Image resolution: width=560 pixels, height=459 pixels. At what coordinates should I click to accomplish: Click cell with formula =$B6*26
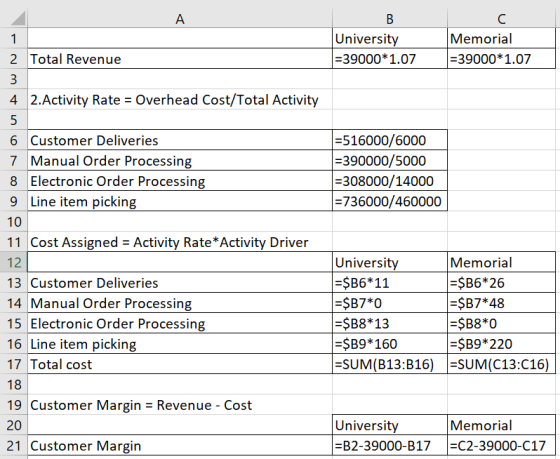pyautogui.click(x=501, y=283)
